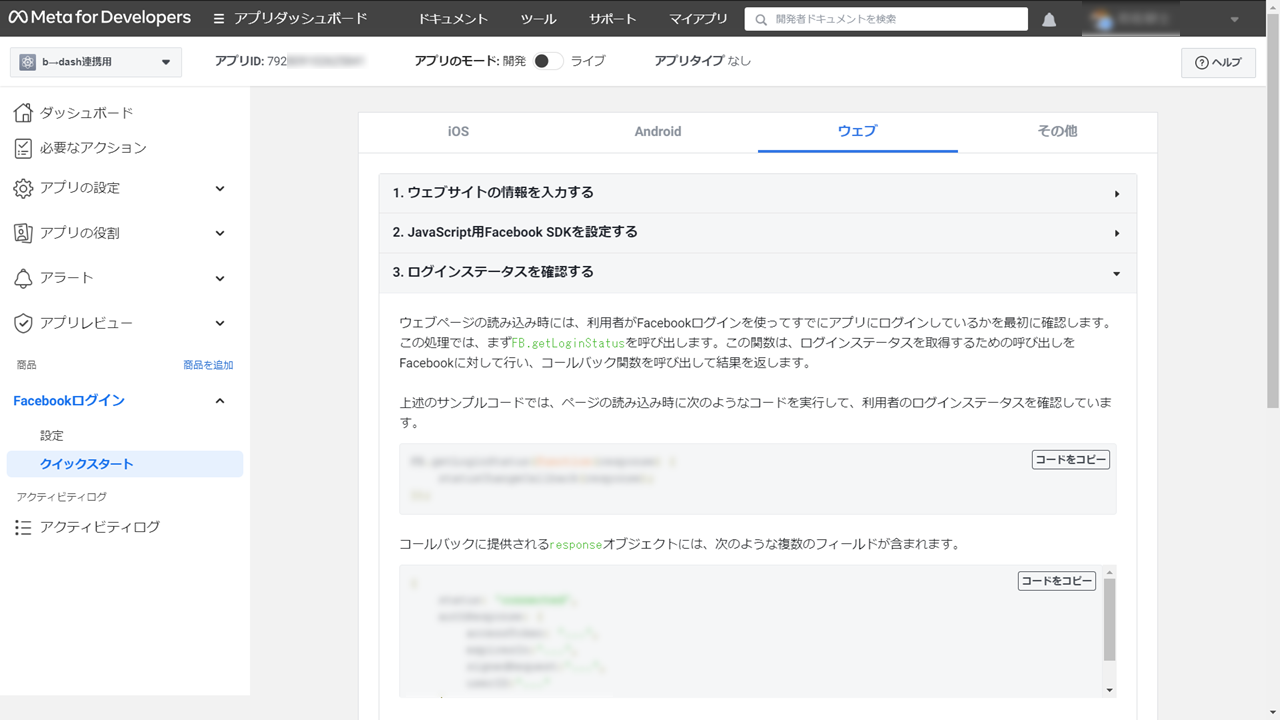Click the アラート bell icon in sidebar

coord(23,278)
